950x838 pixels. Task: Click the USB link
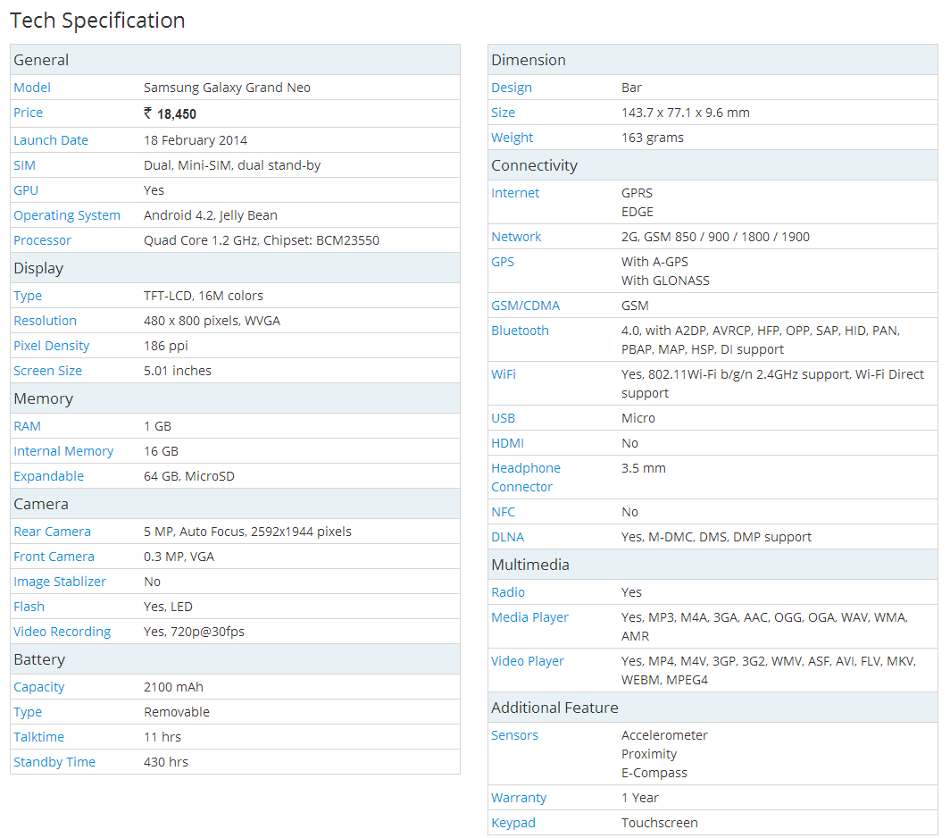503,419
